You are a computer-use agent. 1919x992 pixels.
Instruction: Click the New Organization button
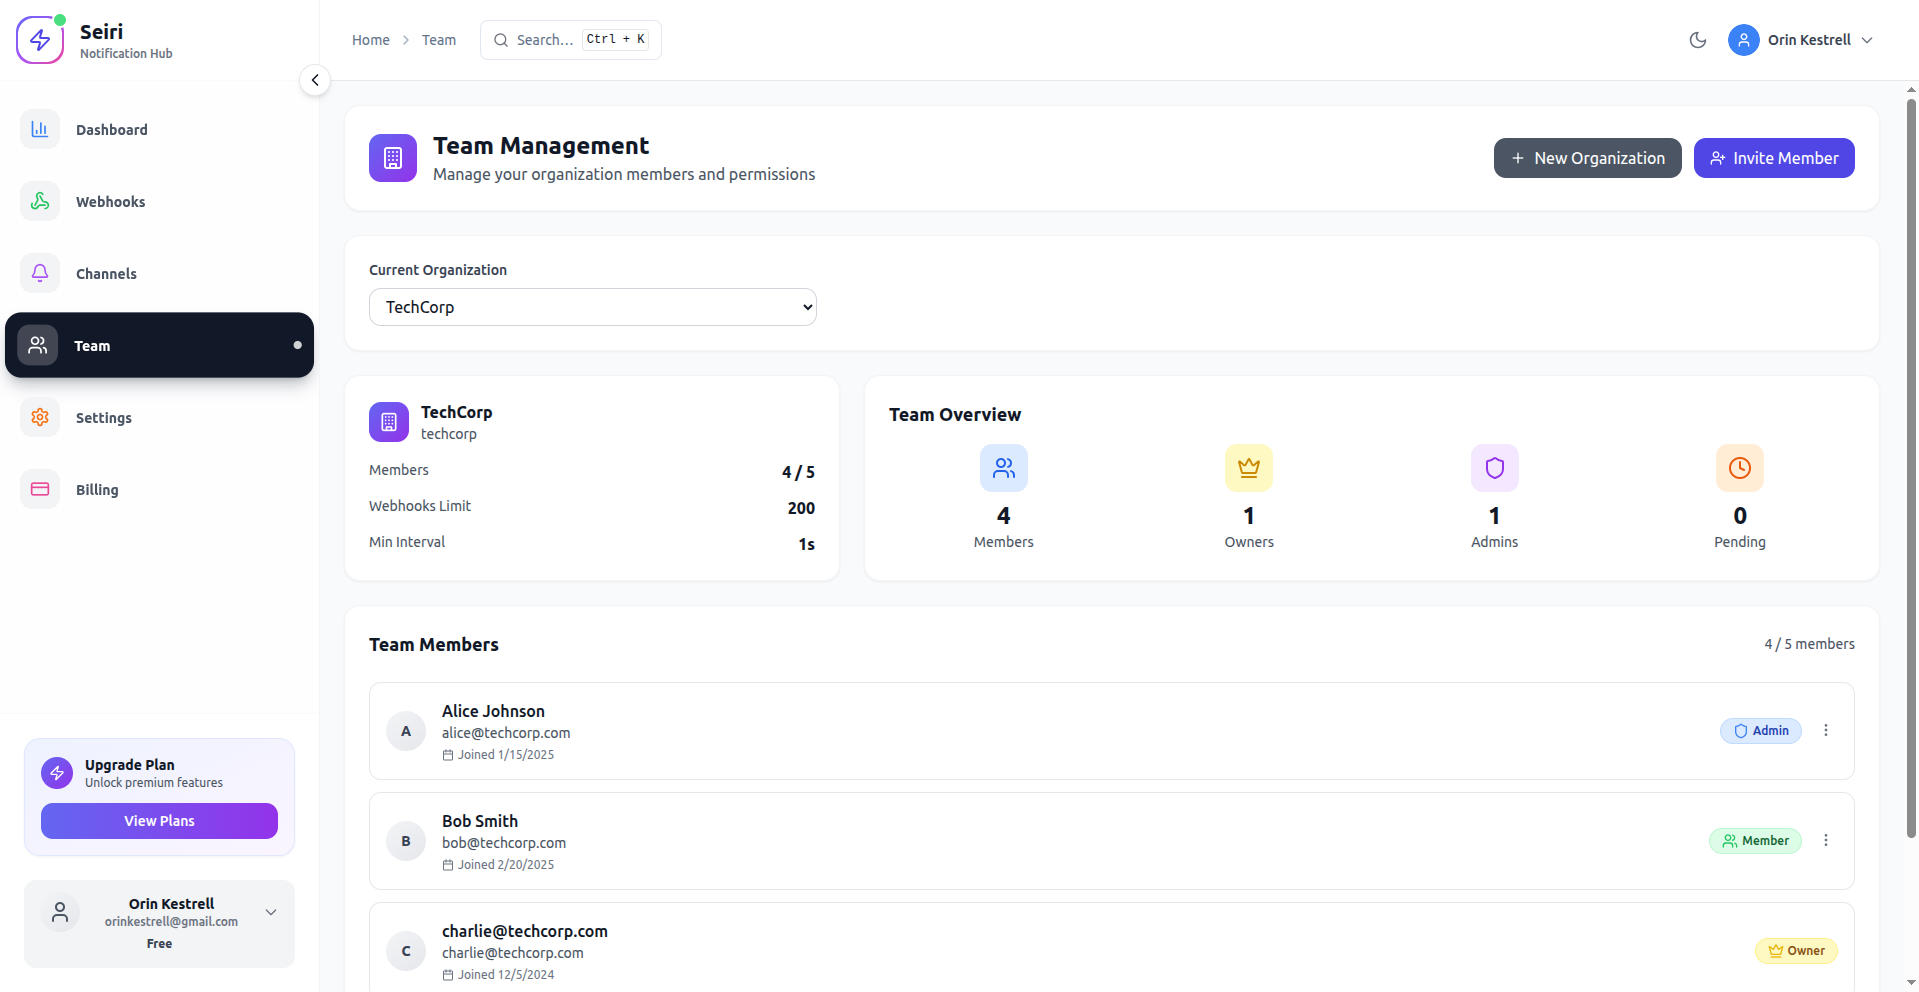[x=1587, y=158]
